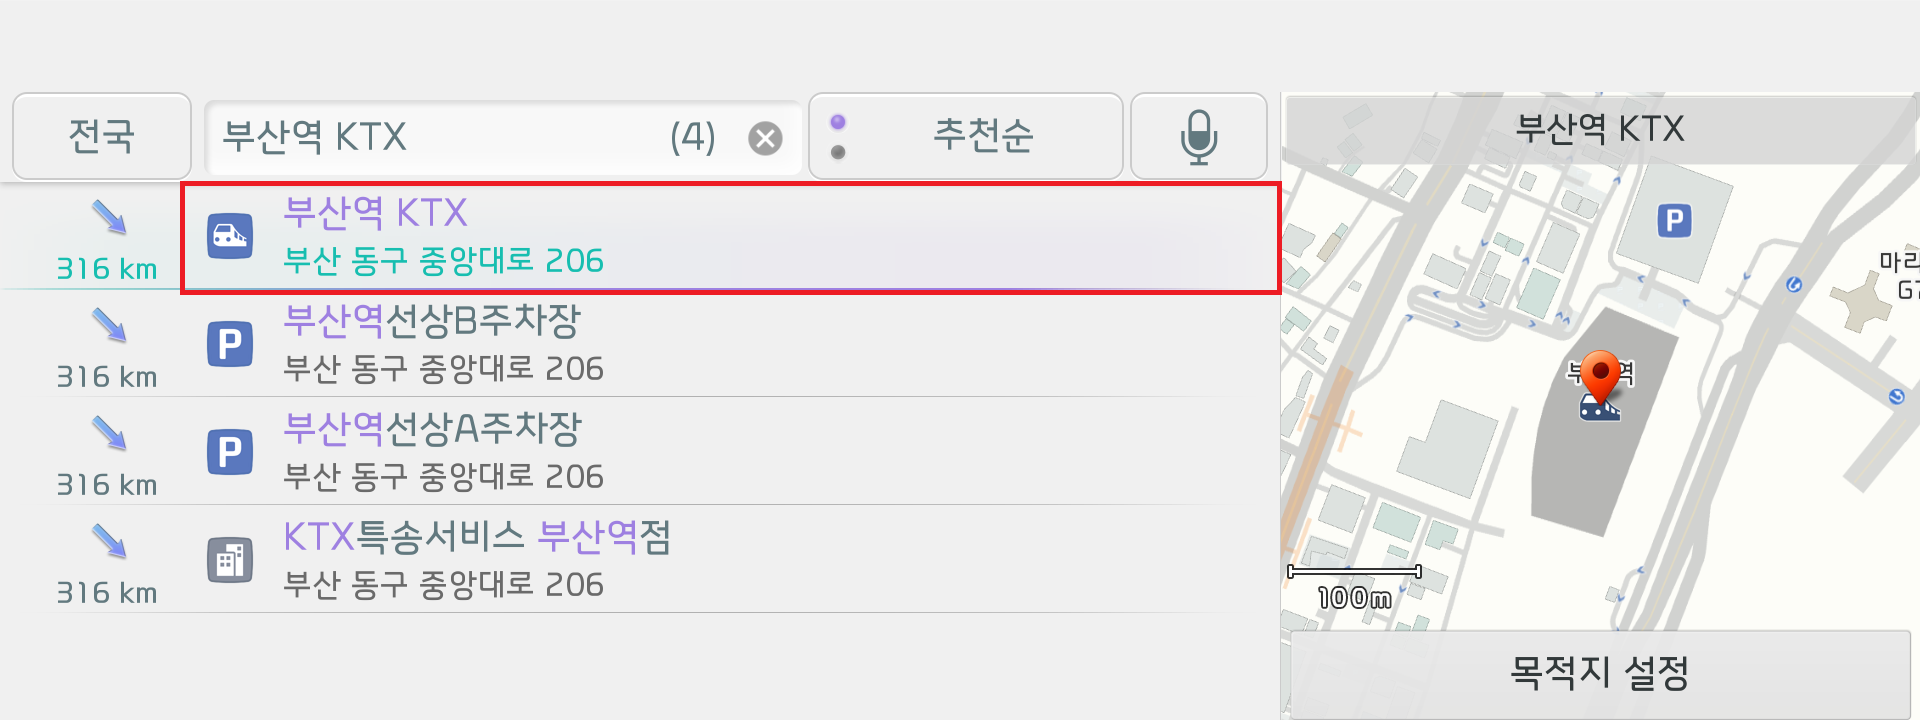Open the 전국 region selector
Image resolution: width=1920 pixels, height=720 pixels.
(101, 136)
